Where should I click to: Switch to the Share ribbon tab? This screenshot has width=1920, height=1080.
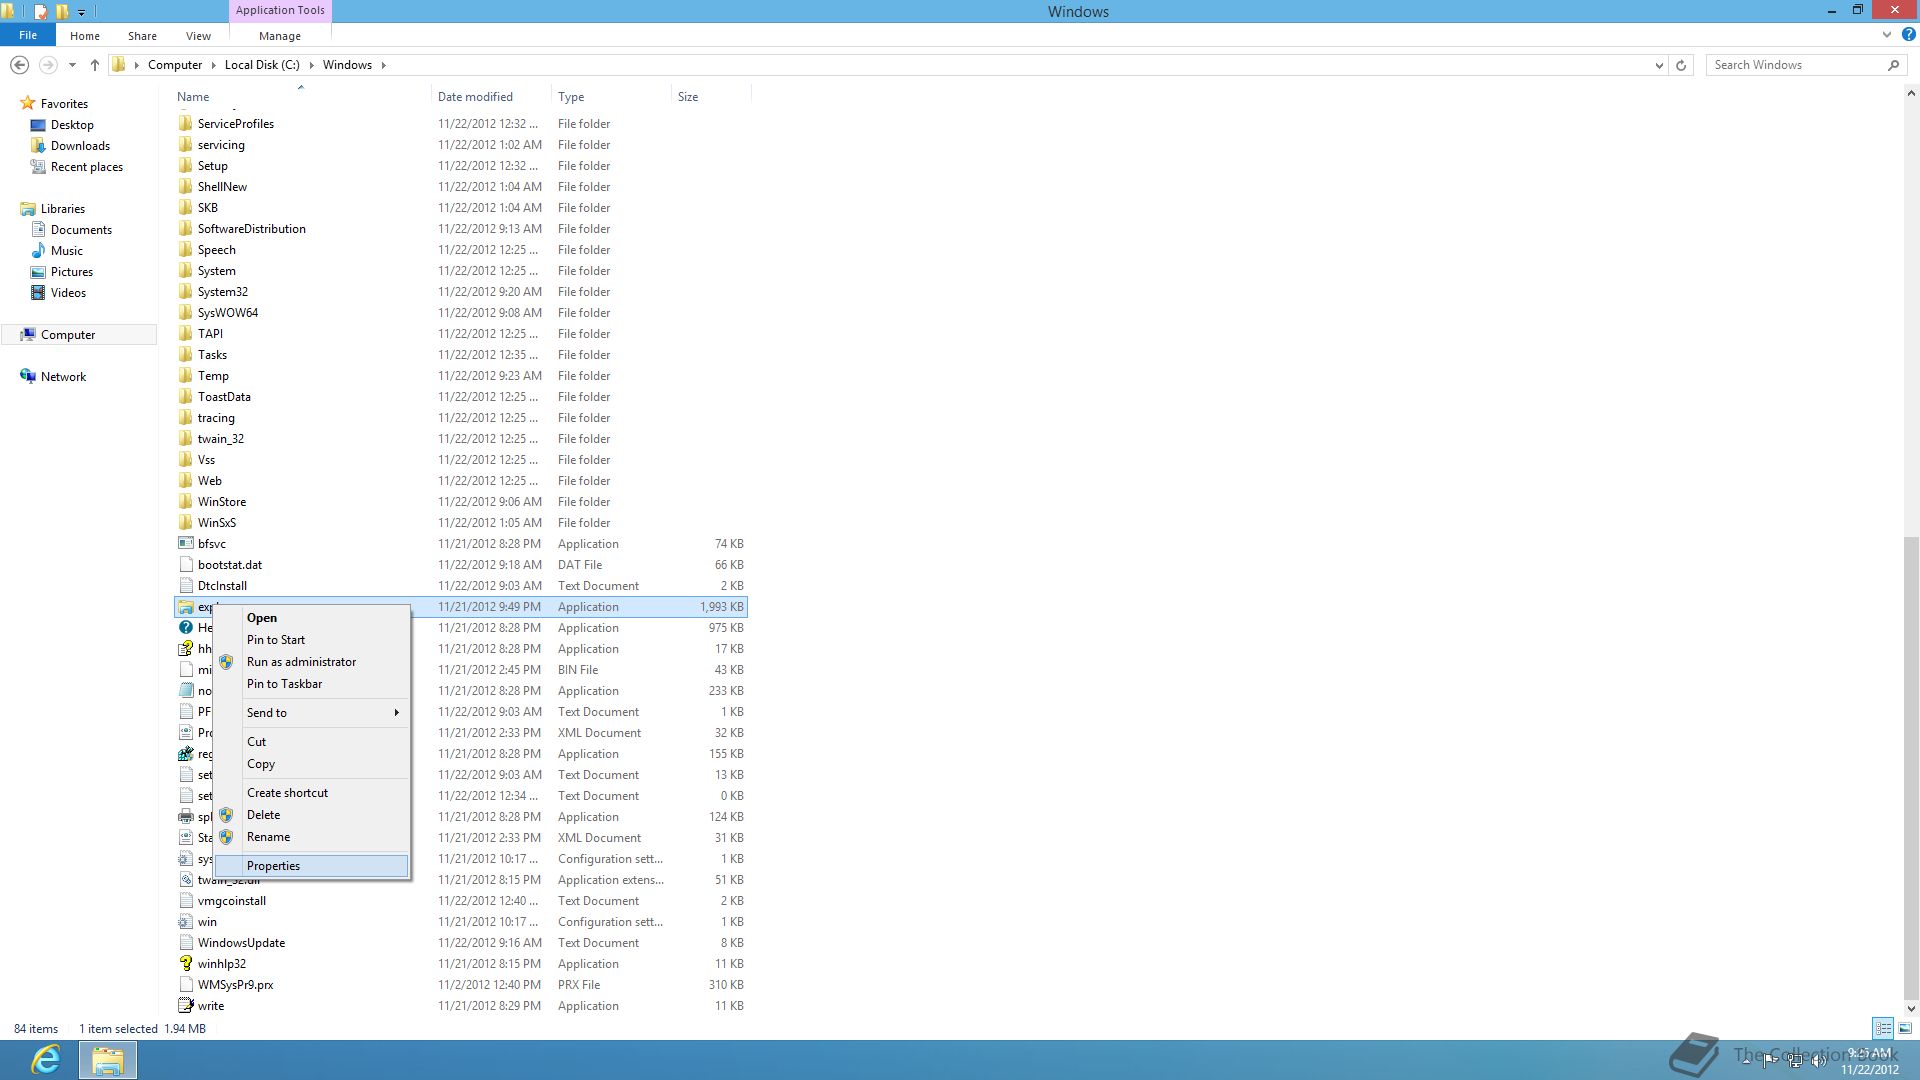coord(142,36)
